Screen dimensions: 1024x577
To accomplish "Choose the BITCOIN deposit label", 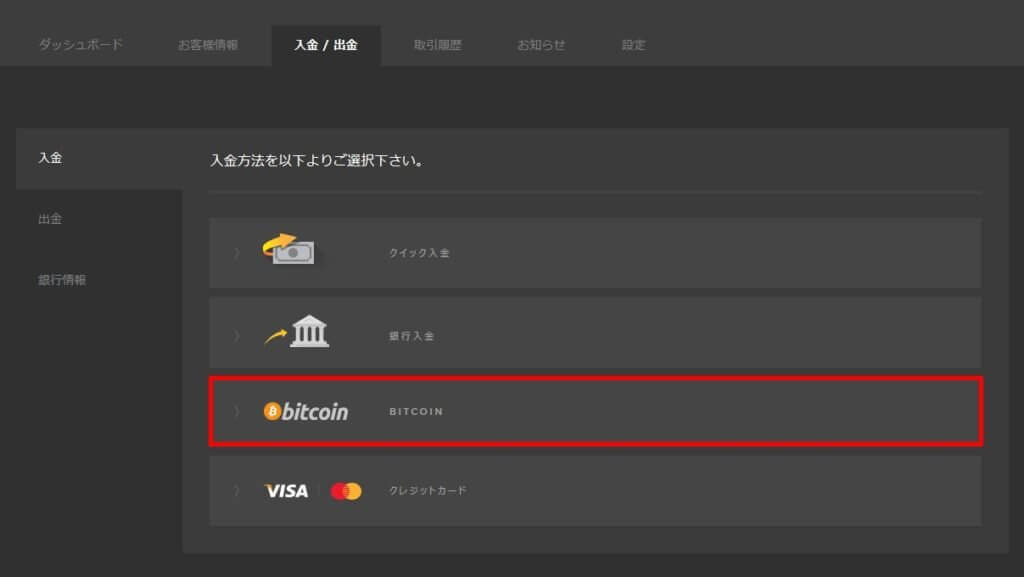I will click(416, 411).
